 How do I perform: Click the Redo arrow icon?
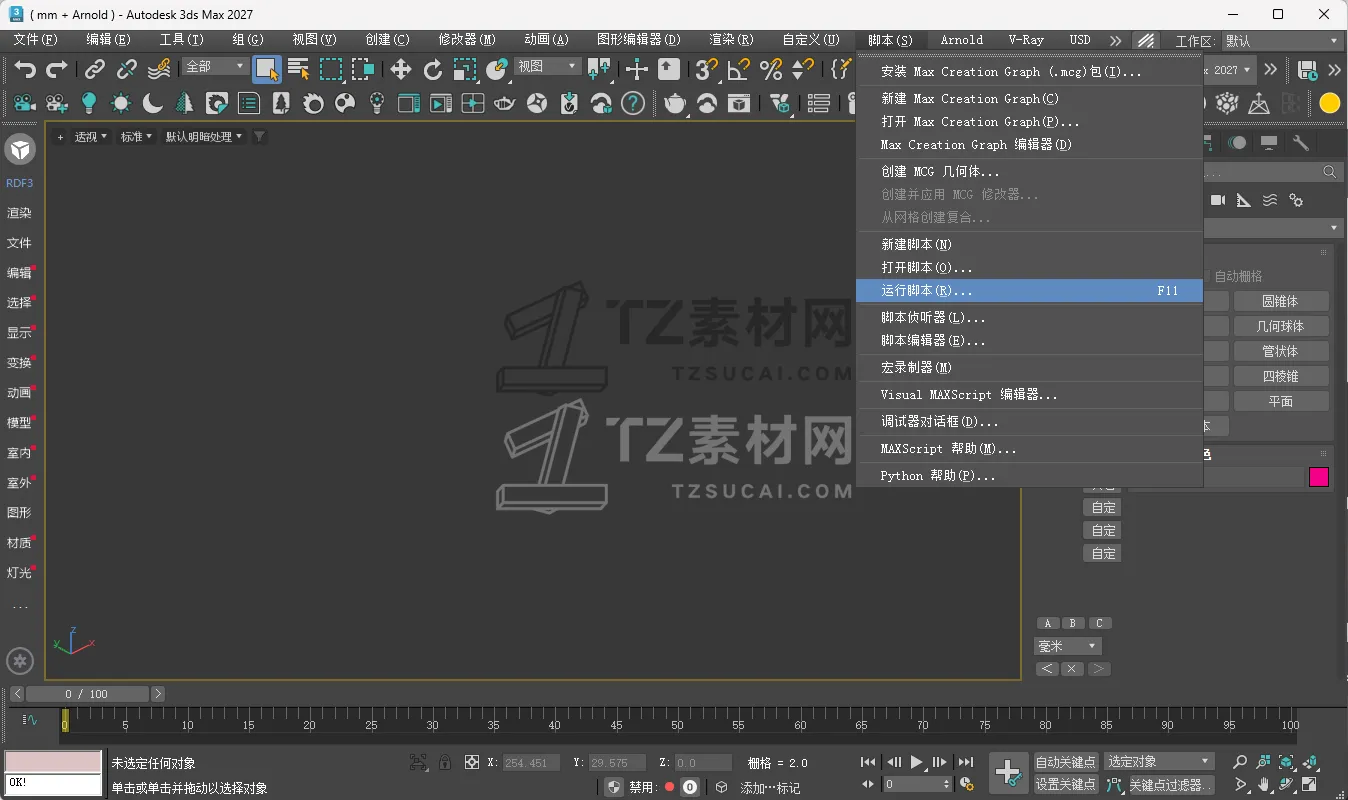[57, 69]
